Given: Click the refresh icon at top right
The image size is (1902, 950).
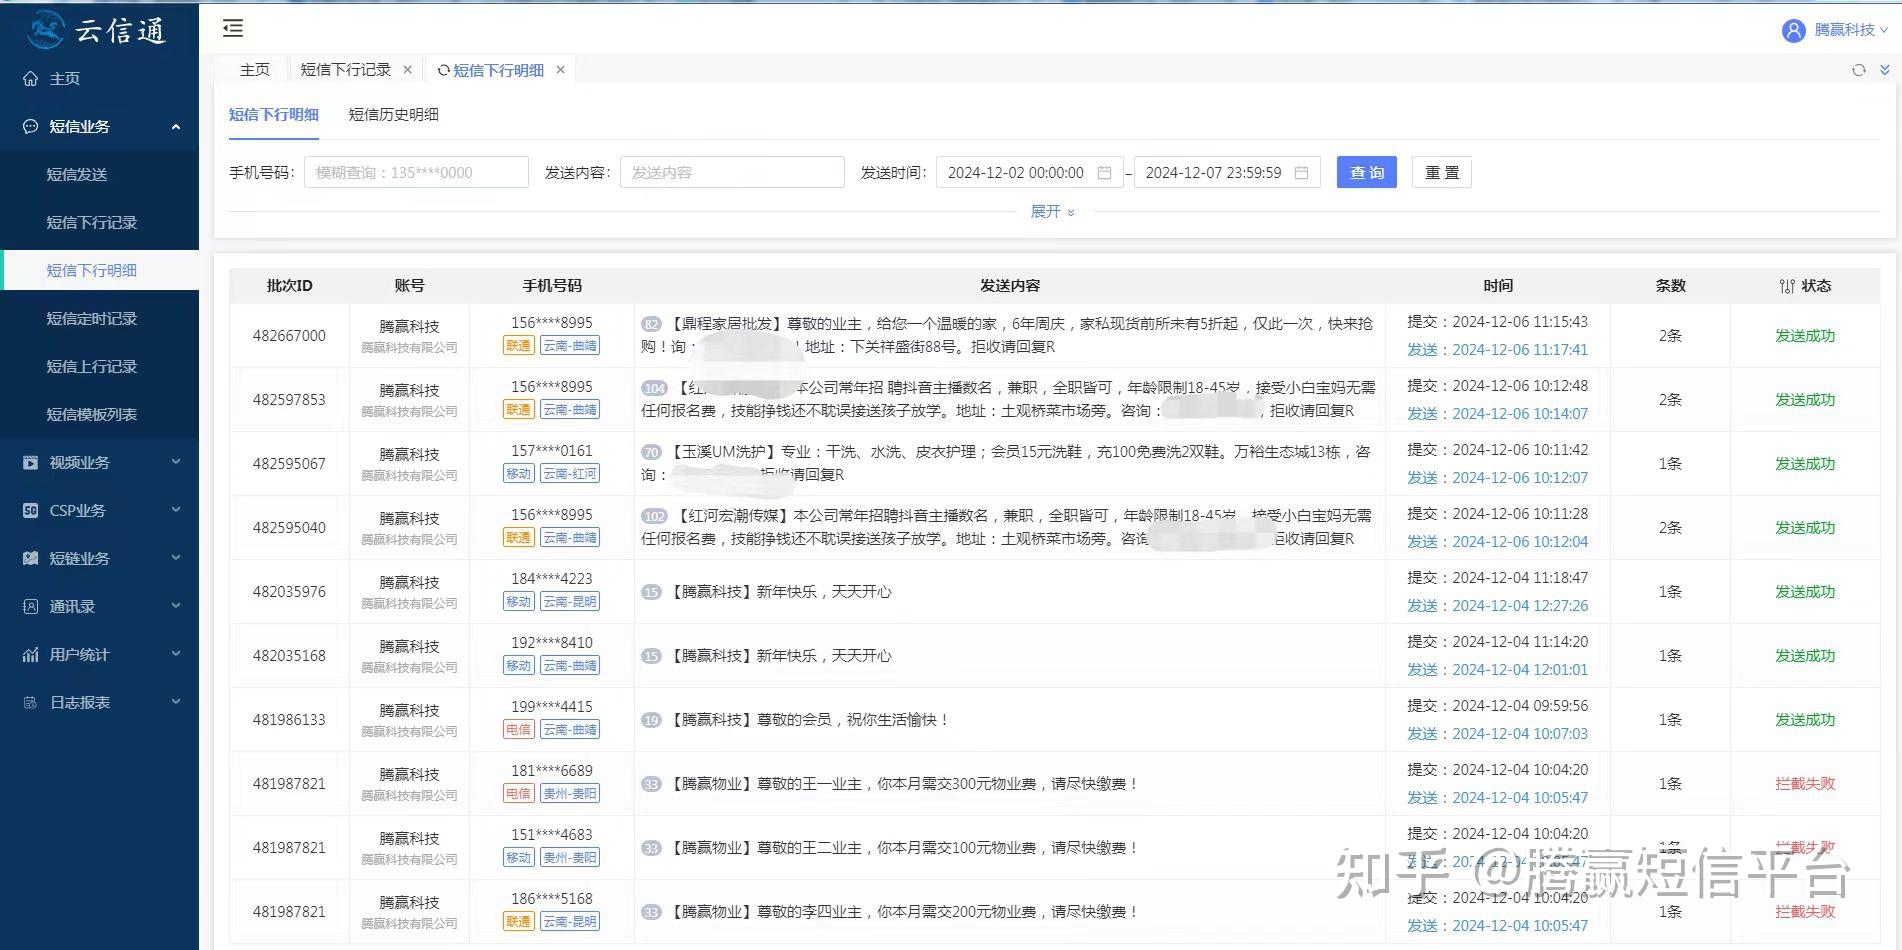Looking at the screenshot, I should click(1858, 70).
